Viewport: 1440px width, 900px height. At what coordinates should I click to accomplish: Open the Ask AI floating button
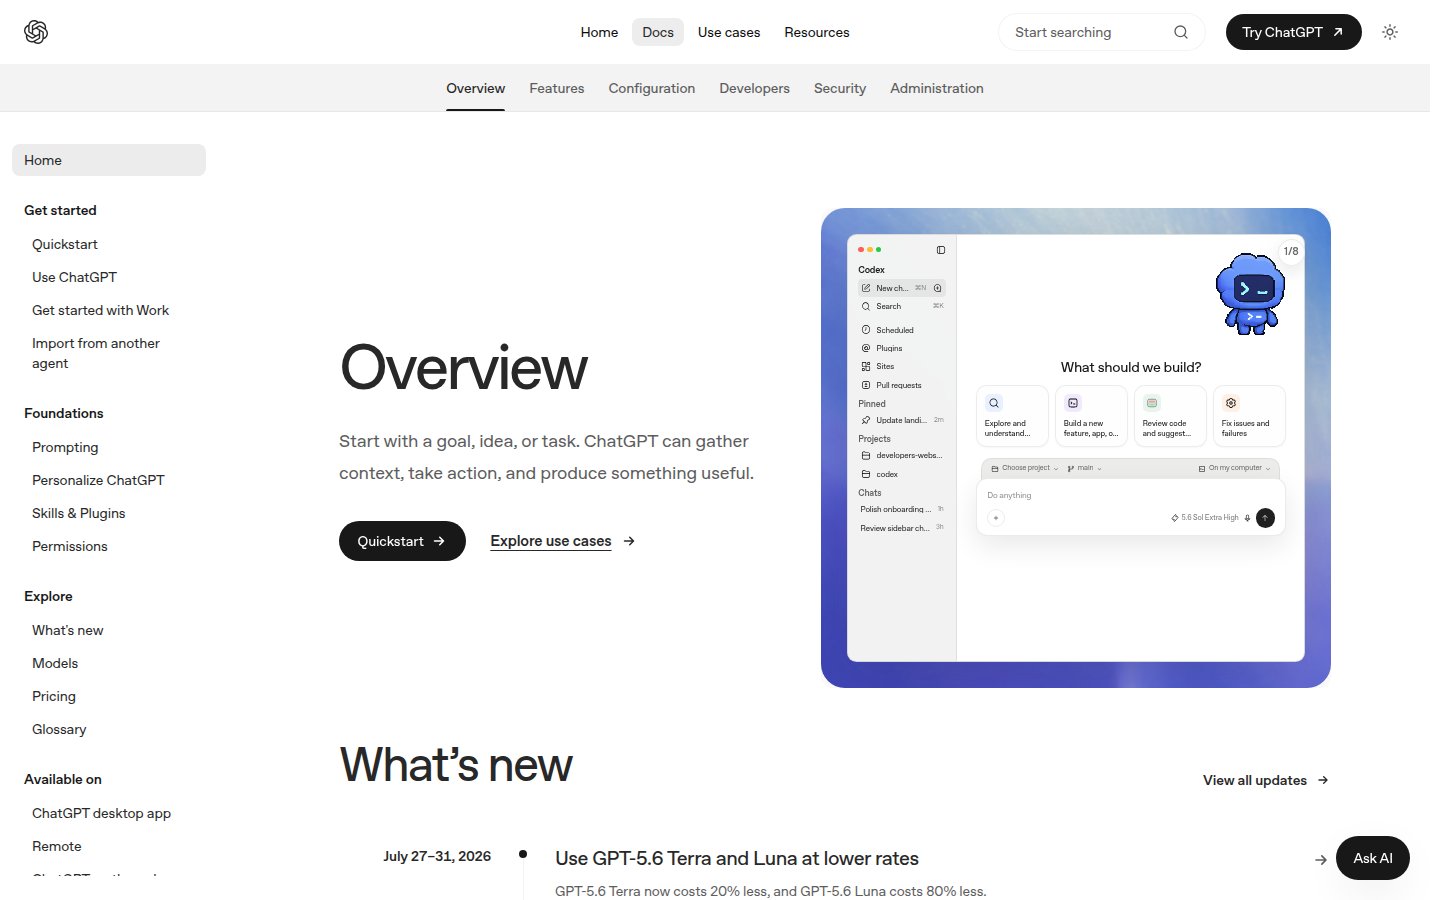1373,858
